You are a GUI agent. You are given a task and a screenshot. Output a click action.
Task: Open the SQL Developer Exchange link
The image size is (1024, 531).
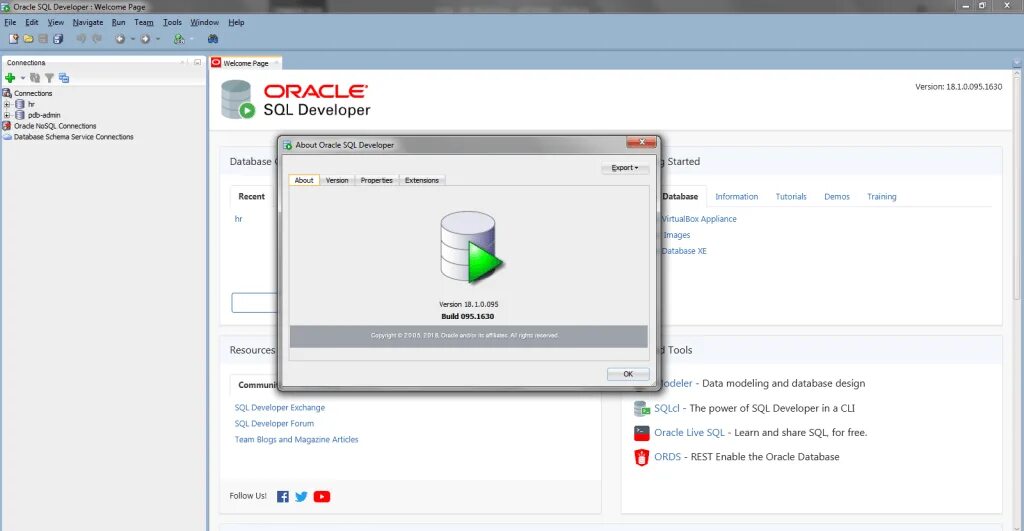coord(280,408)
